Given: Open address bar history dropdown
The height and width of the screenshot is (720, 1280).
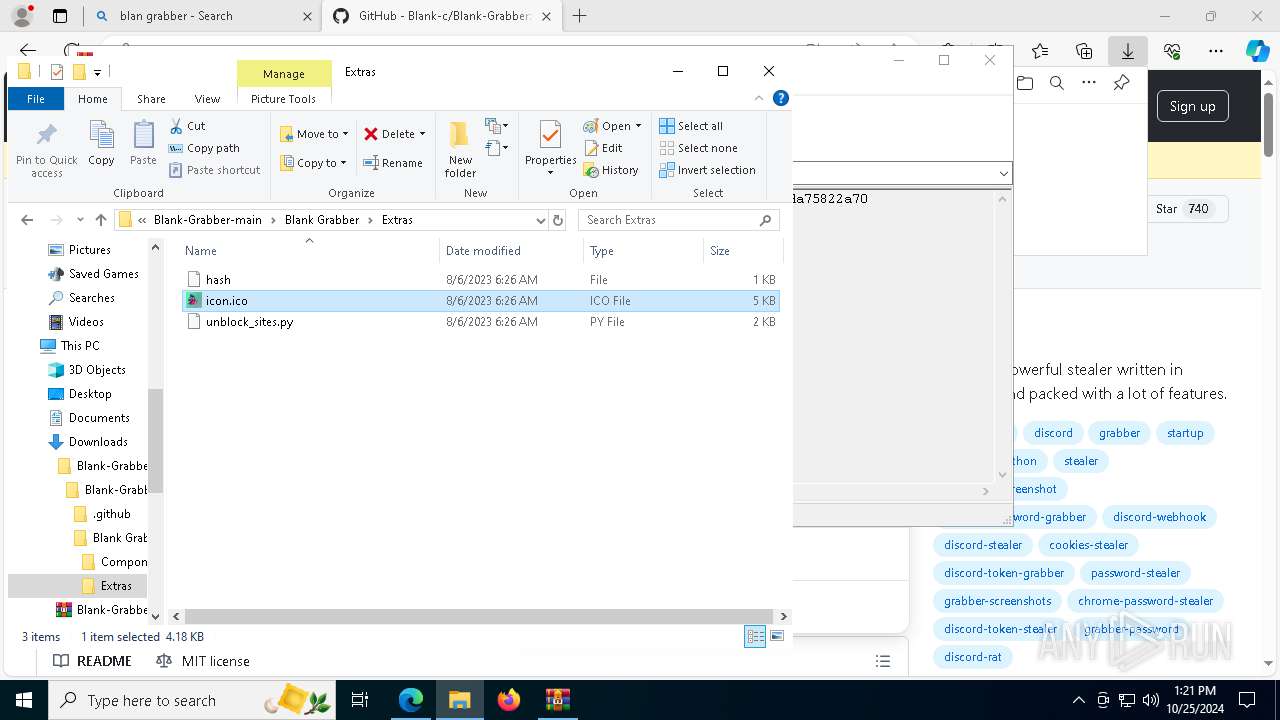Looking at the screenshot, I should tap(541, 220).
